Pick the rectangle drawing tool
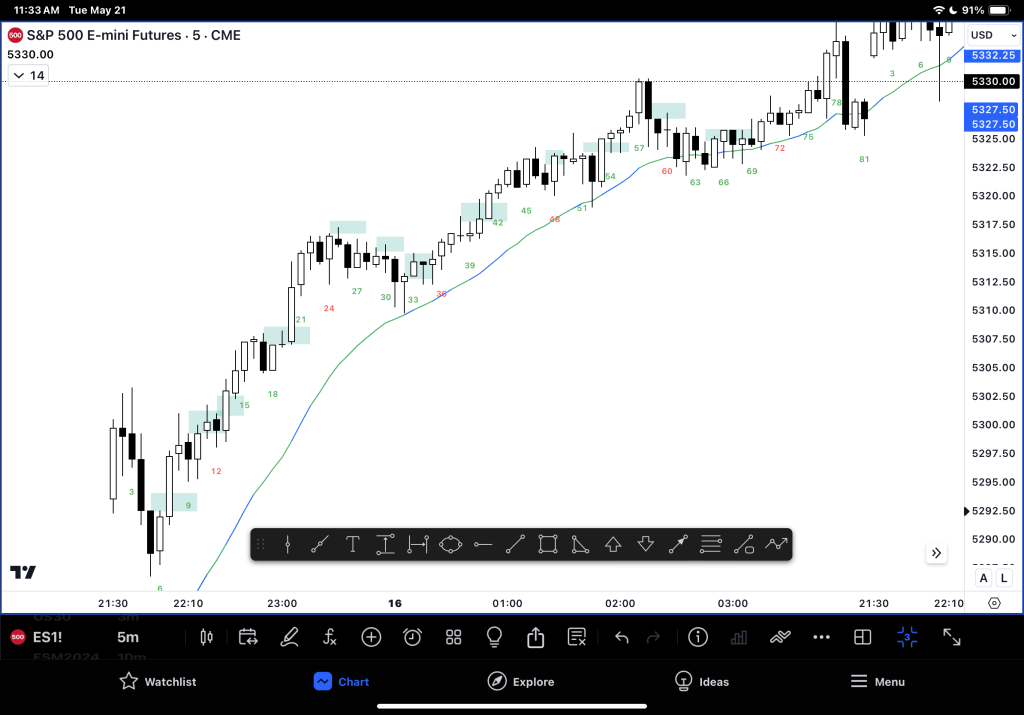Viewport: 1024px width, 715px height. coord(547,544)
